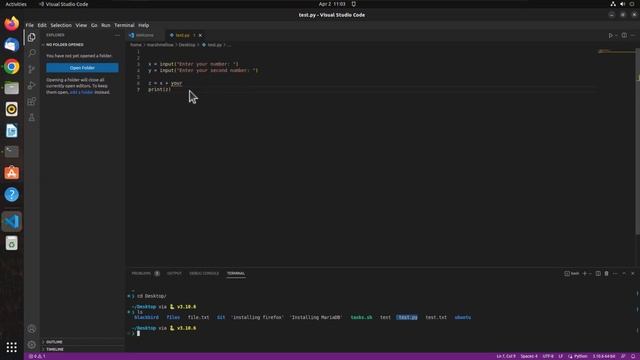640x360 pixels.
Task: Change the UTF-8 encoding
Action: [x=548, y=356]
